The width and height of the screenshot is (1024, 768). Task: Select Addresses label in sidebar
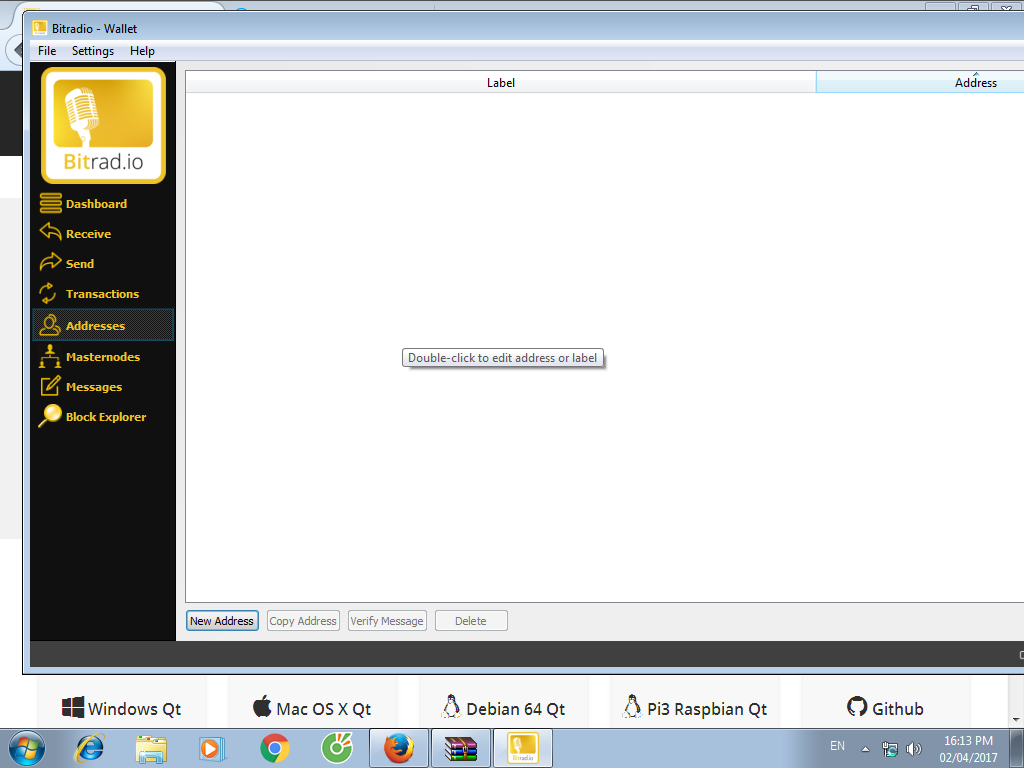click(95, 326)
